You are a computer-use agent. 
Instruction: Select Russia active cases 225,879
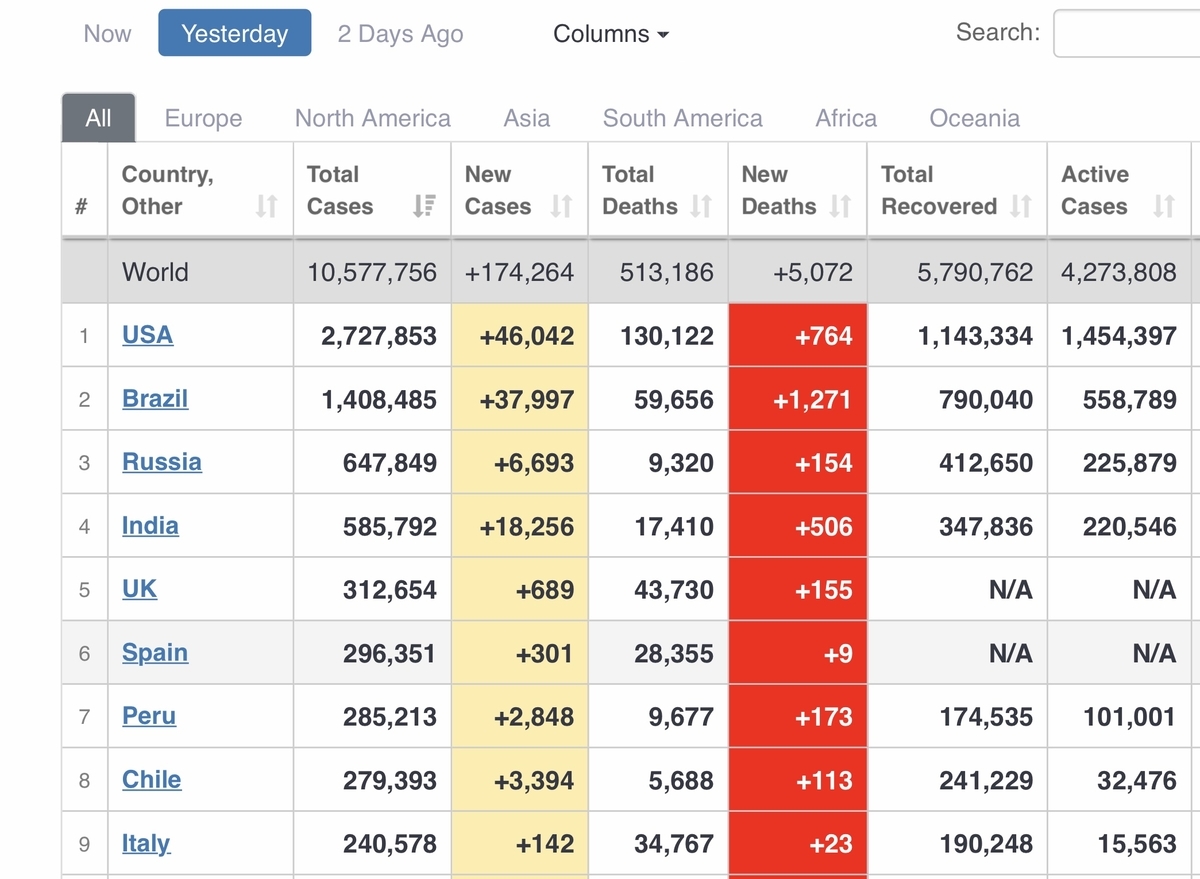click(1130, 463)
